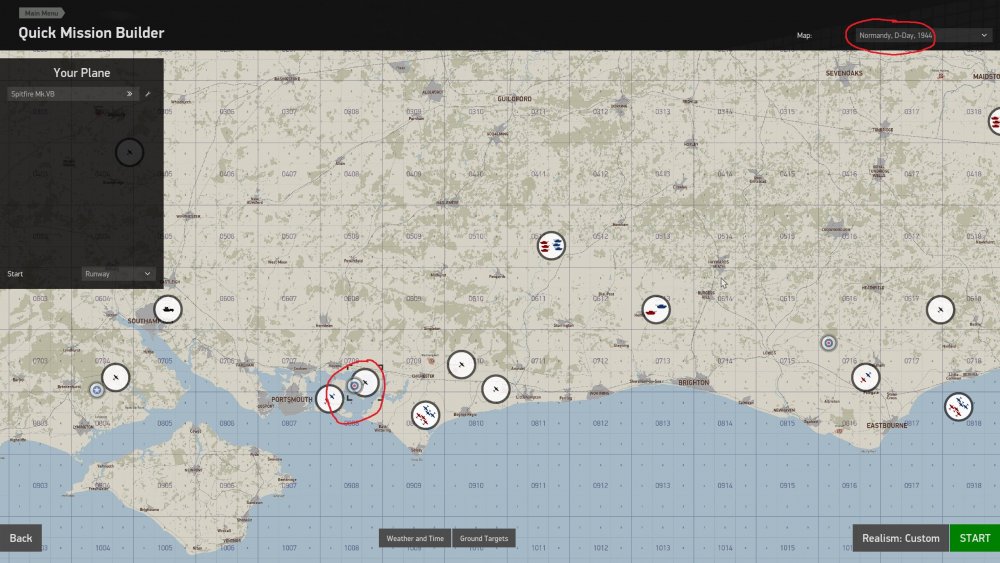Click the green START button
1000x563 pixels.
click(x=974, y=538)
